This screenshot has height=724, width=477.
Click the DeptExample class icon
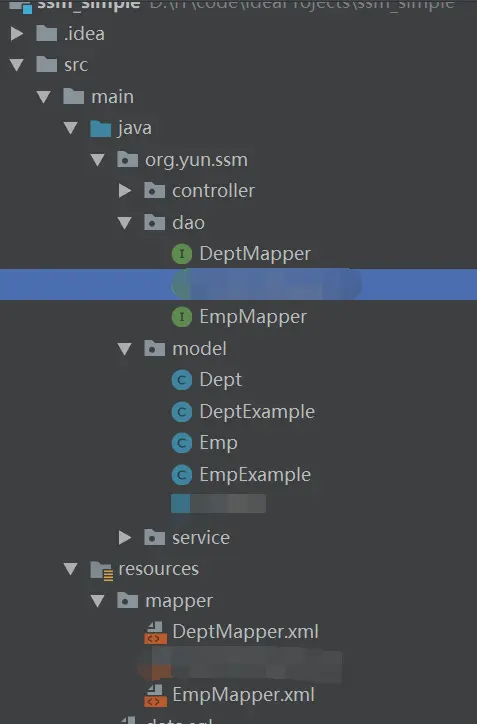[x=182, y=412]
